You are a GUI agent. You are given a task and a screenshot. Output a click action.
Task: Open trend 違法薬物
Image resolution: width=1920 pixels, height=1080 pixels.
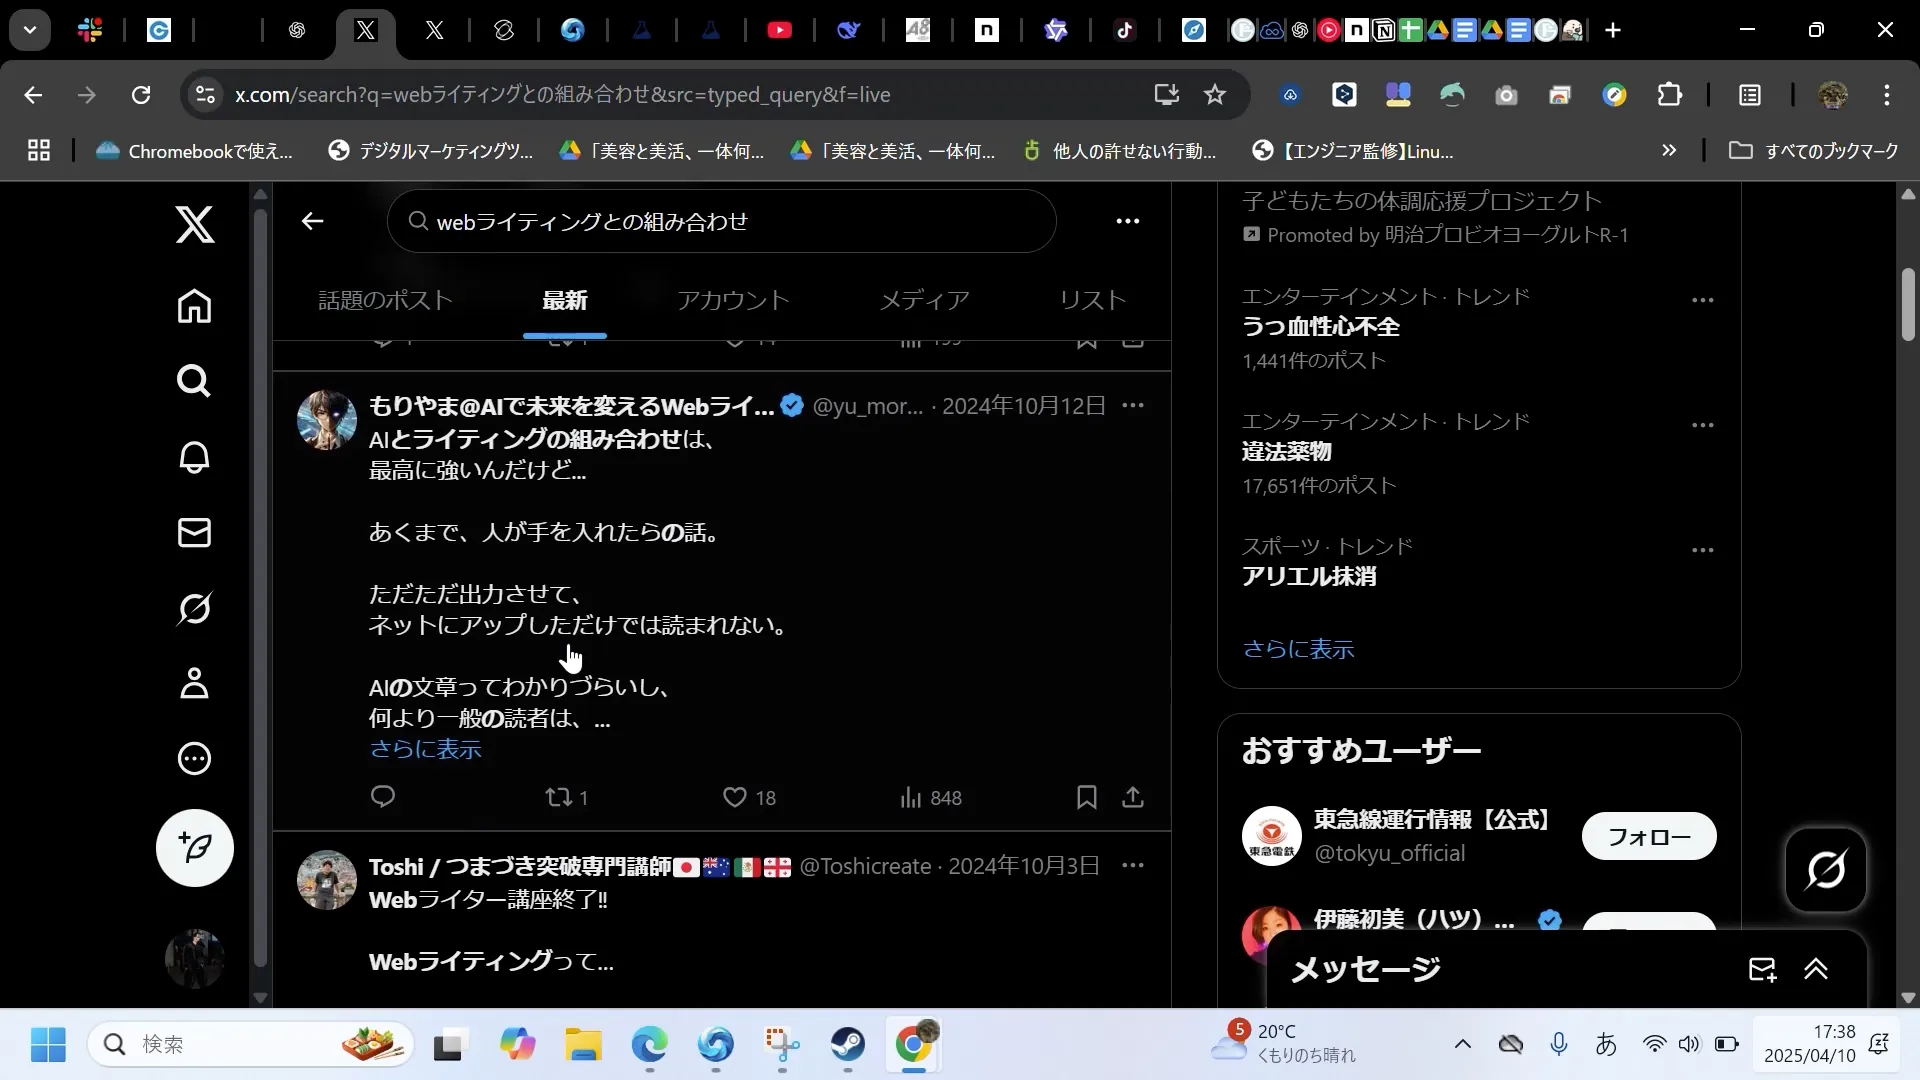pos(1286,452)
